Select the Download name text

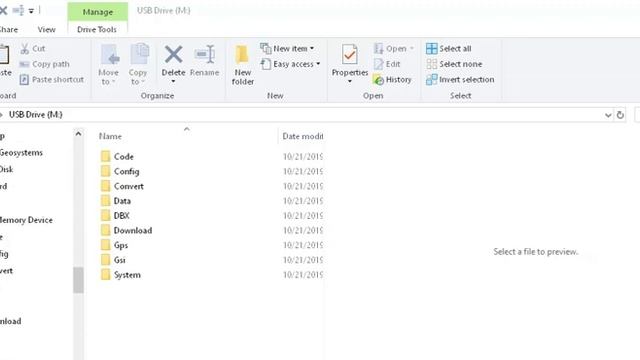click(133, 230)
